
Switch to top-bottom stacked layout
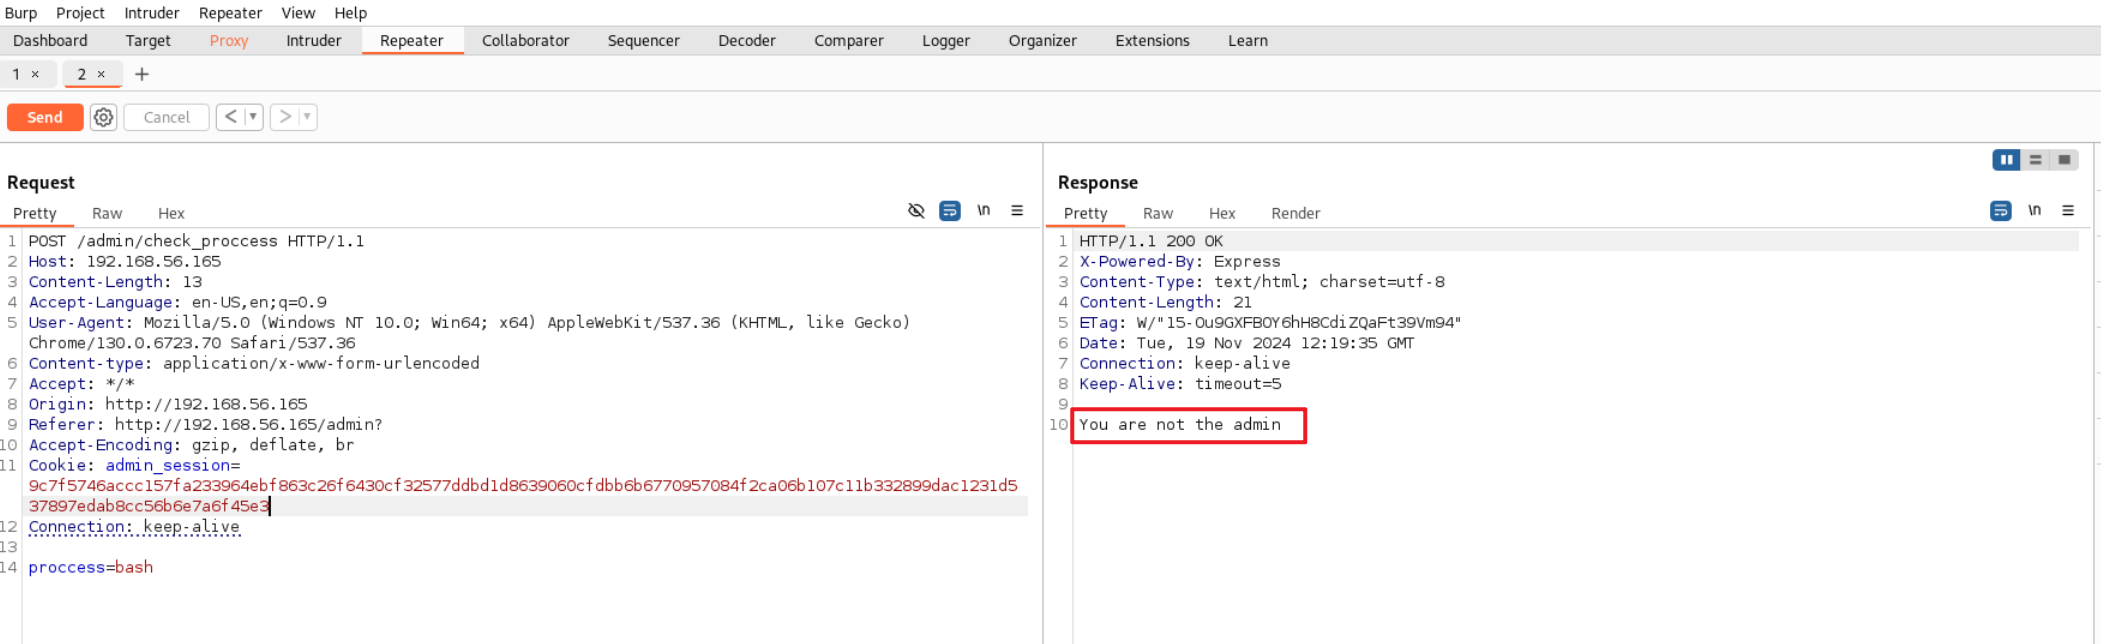(x=2035, y=160)
